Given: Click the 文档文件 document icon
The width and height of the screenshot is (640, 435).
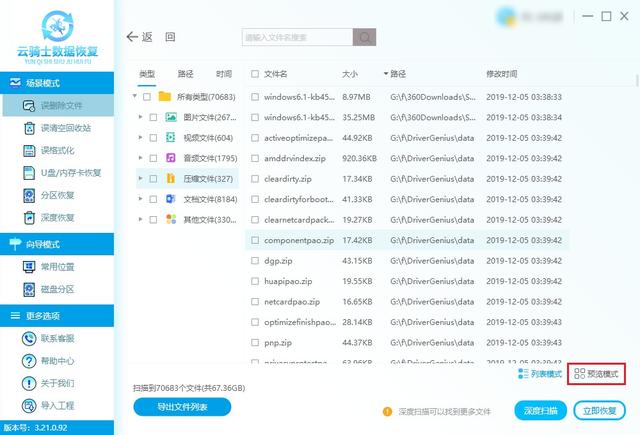Looking at the screenshot, I should click(171, 199).
